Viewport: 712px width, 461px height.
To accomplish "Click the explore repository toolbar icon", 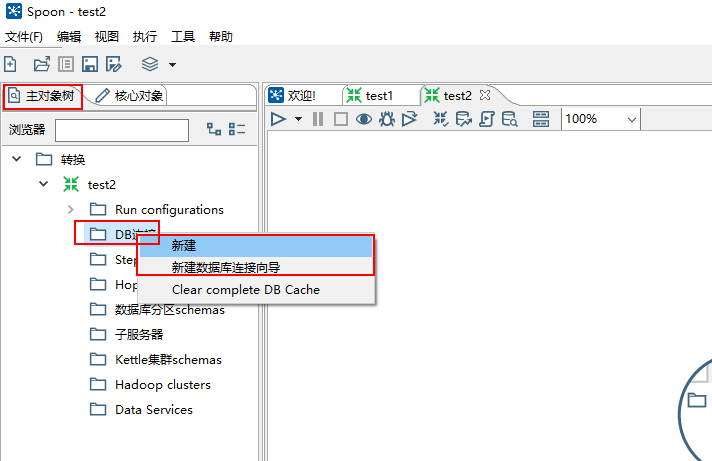I will point(66,64).
